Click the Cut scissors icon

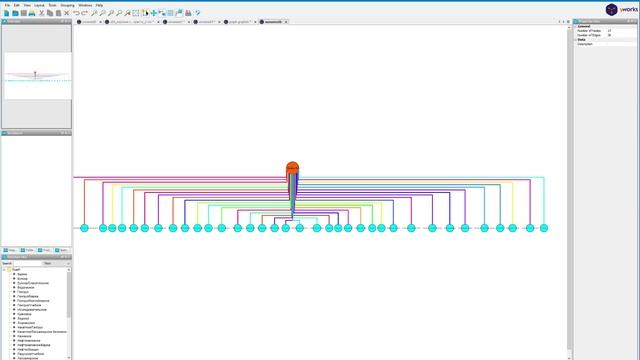[41, 13]
